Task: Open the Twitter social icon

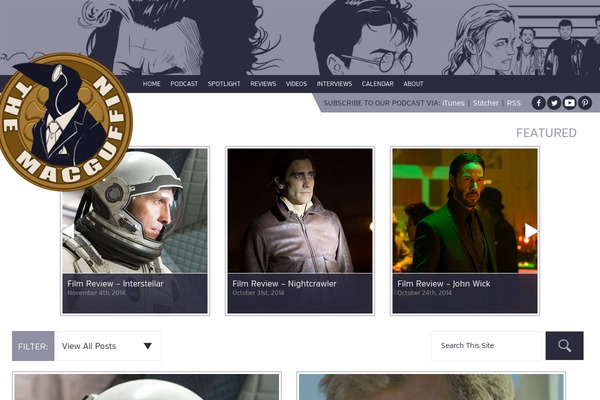Action: (x=554, y=103)
